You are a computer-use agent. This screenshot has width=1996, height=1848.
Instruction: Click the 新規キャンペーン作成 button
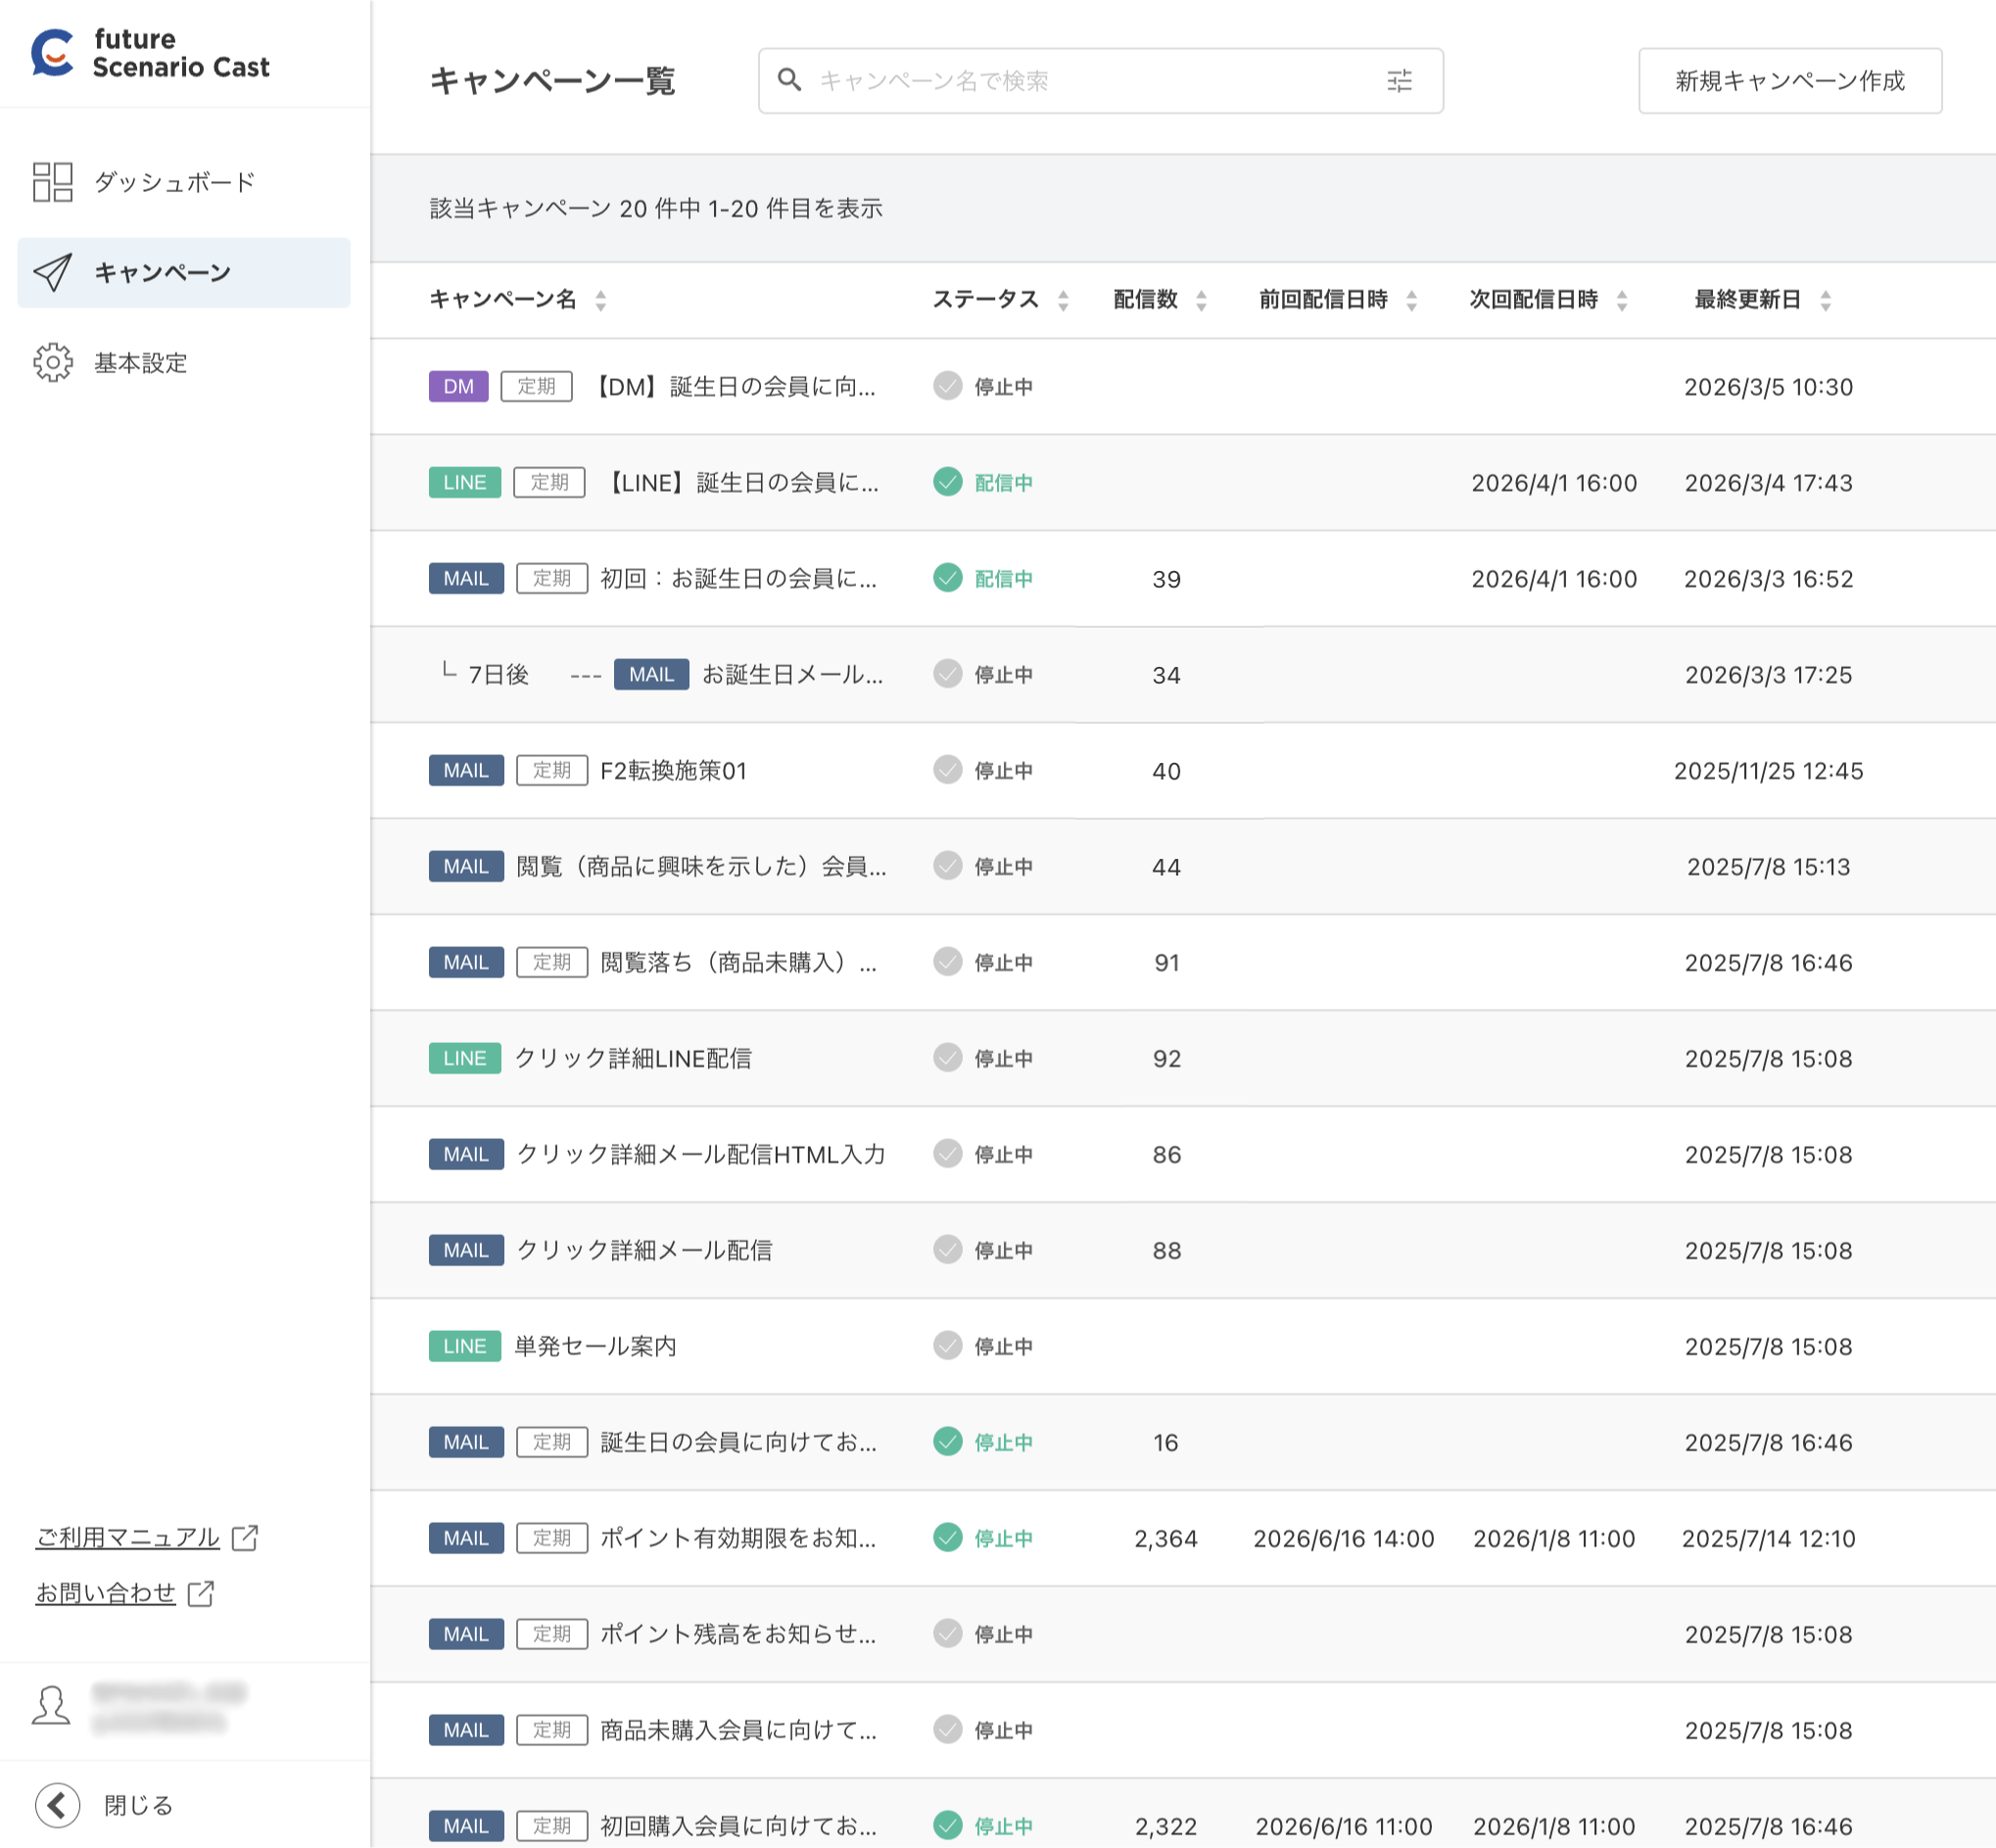click(x=1789, y=81)
